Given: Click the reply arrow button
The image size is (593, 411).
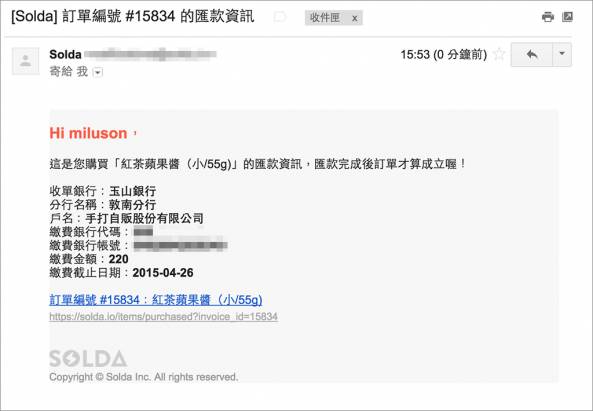Looking at the screenshot, I should (x=532, y=55).
